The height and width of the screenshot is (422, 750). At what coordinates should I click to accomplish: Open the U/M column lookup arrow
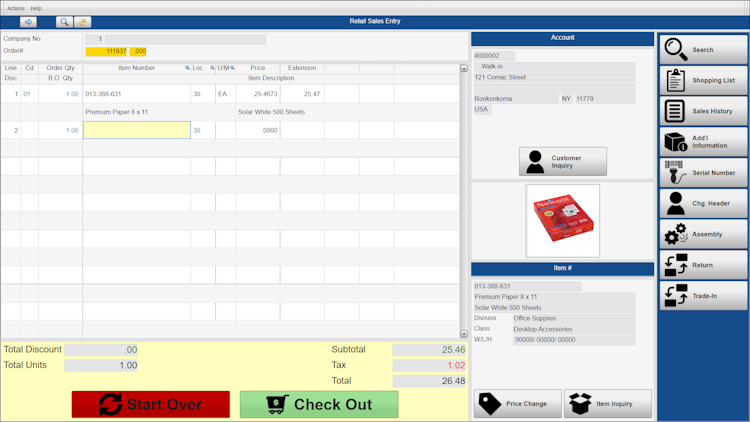[x=232, y=68]
